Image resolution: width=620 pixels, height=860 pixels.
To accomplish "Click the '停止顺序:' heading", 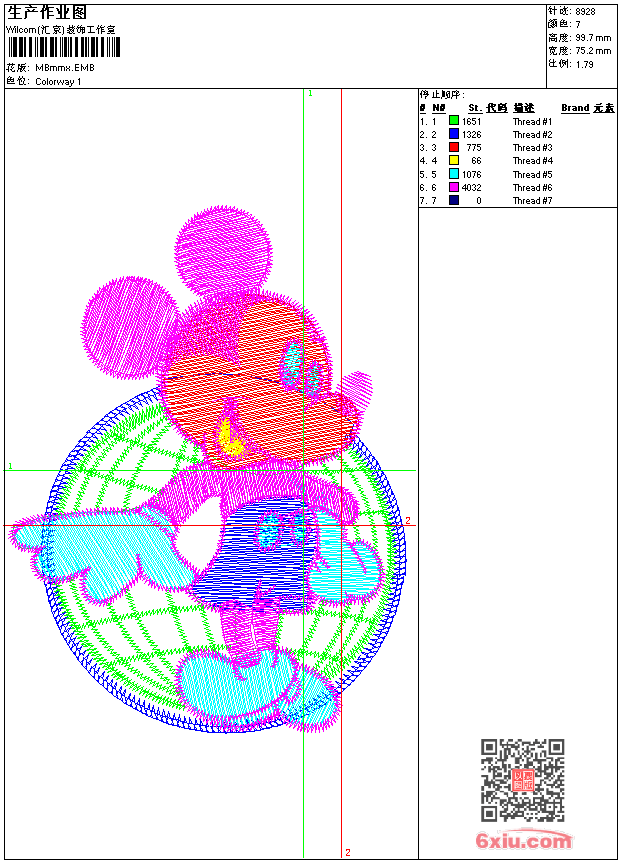I will [x=442, y=95].
